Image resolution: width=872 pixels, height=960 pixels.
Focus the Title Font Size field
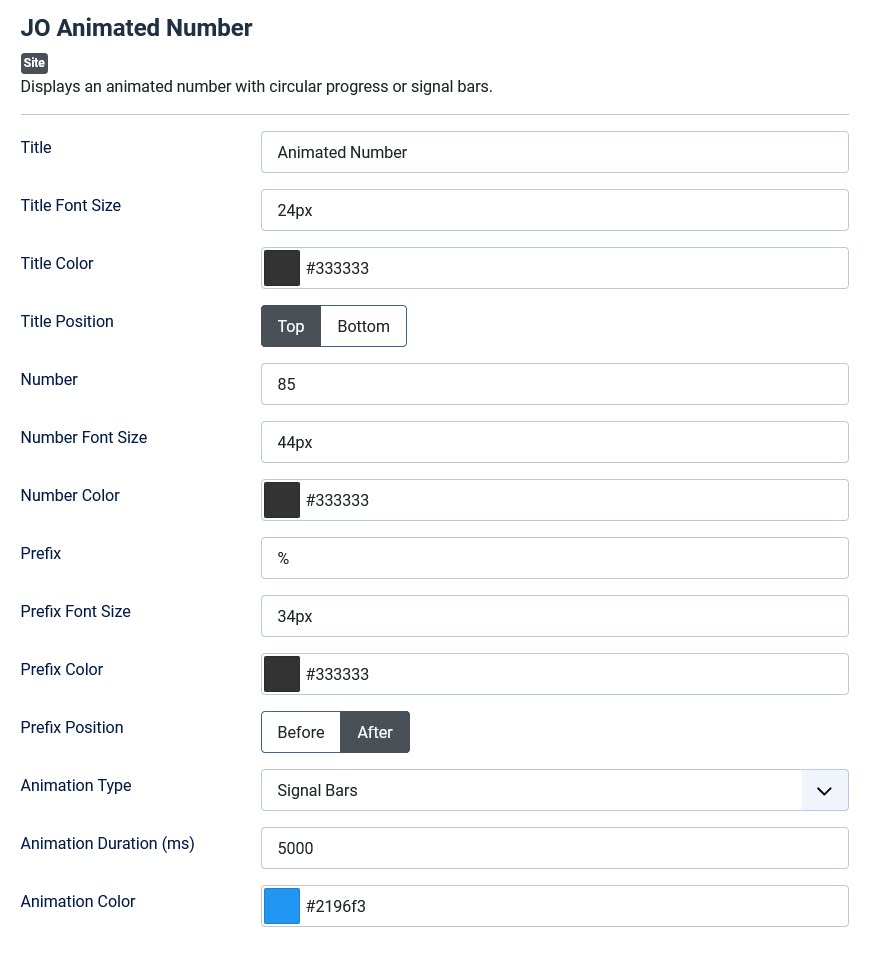click(x=554, y=210)
